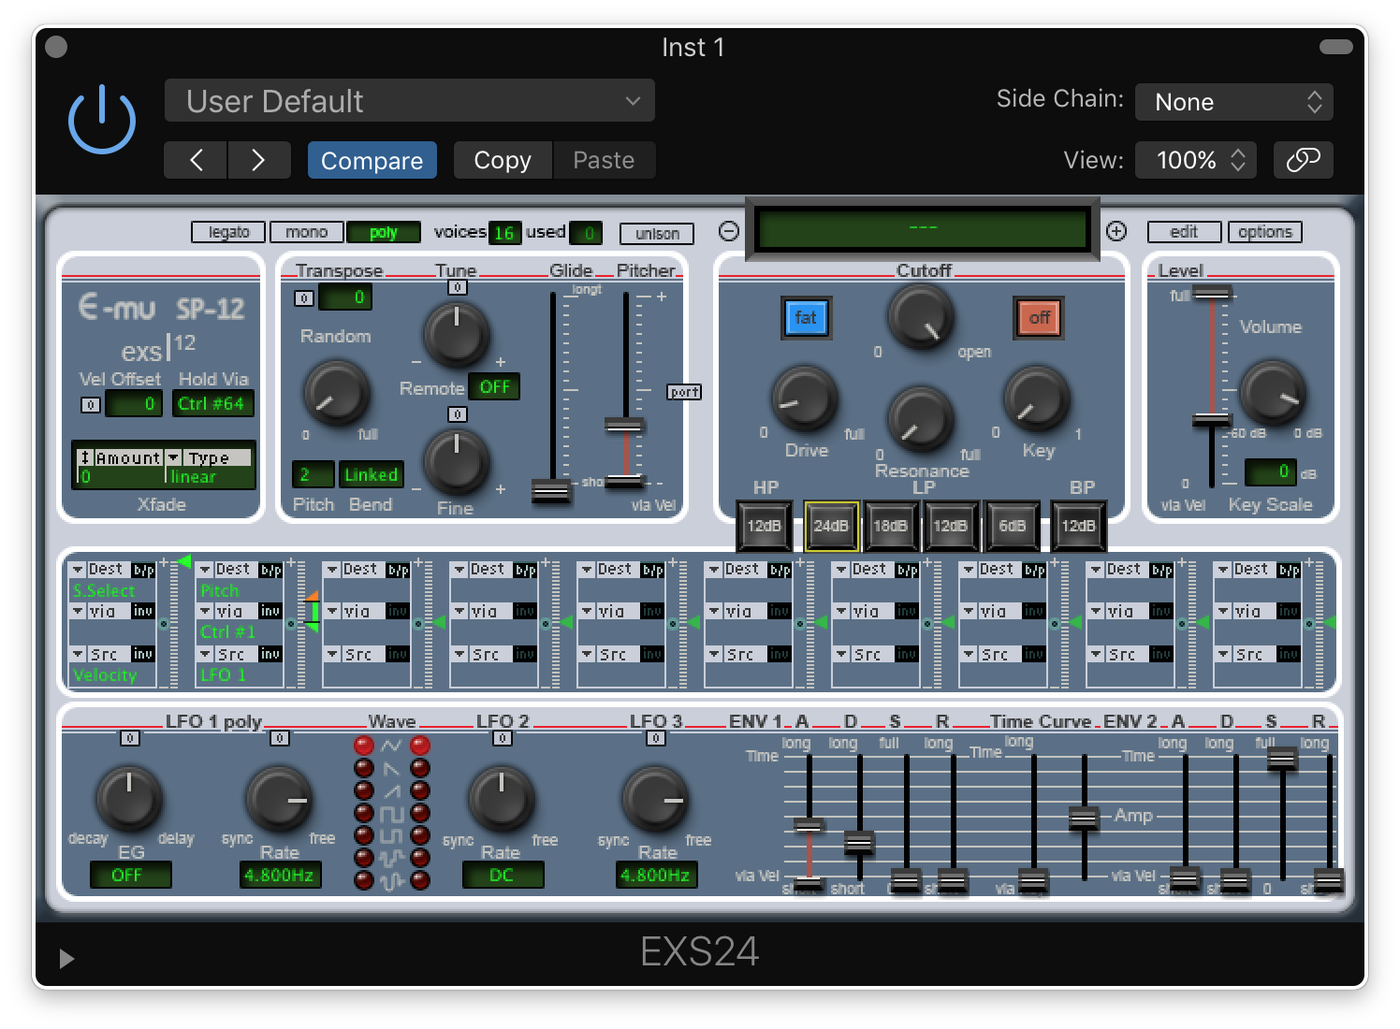Toggle Src inv for Velocity source
The image size is (1400, 1029).
pyautogui.click(x=144, y=654)
